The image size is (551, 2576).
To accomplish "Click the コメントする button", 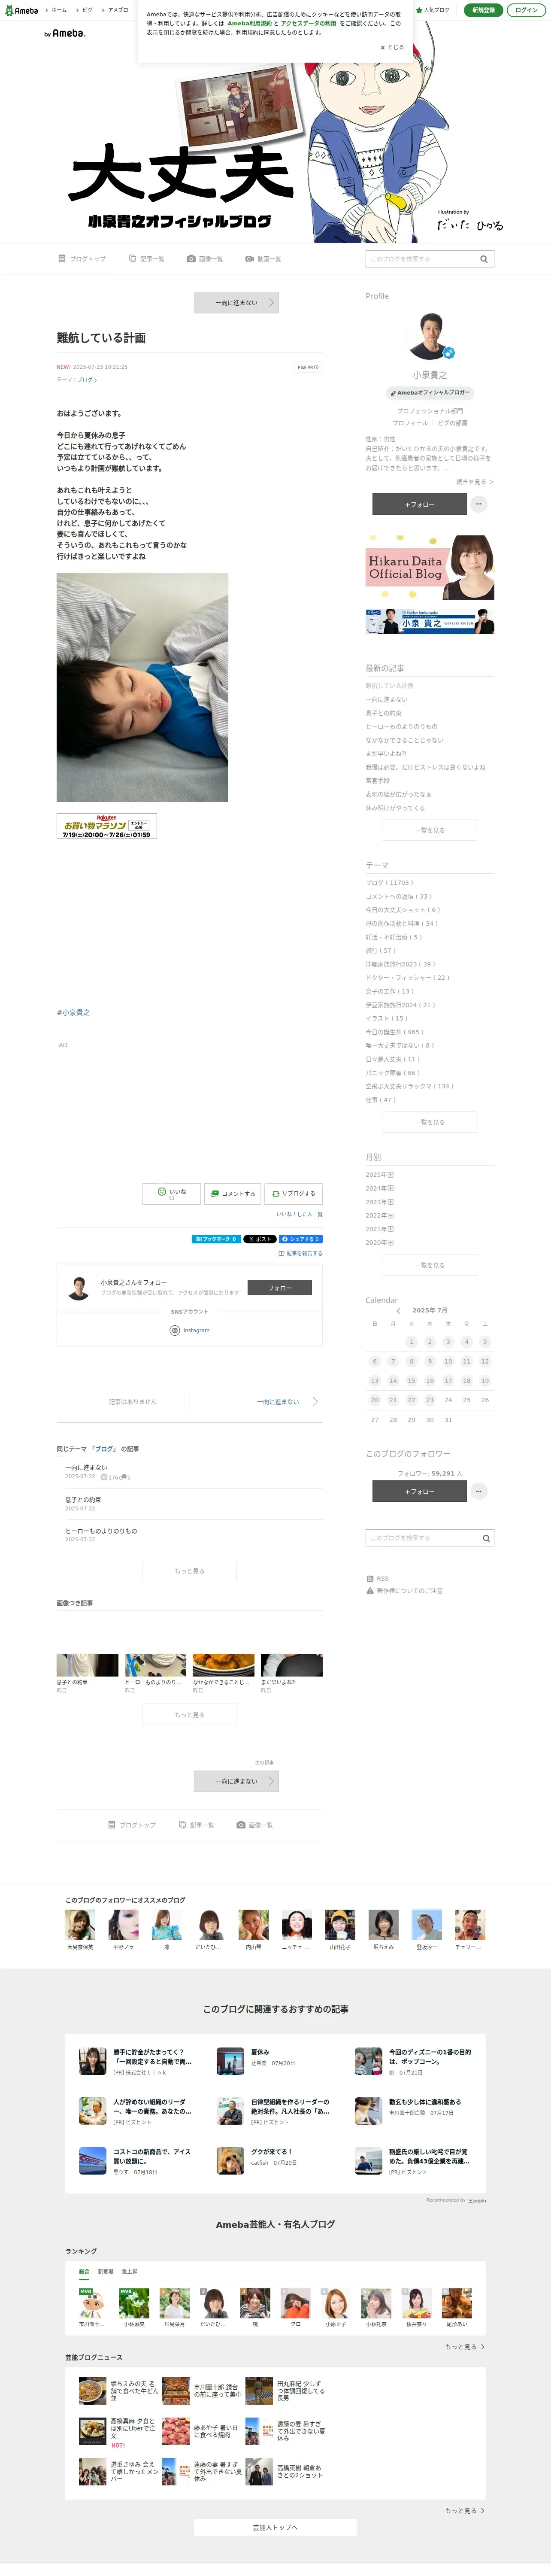I will pyautogui.click(x=232, y=1193).
